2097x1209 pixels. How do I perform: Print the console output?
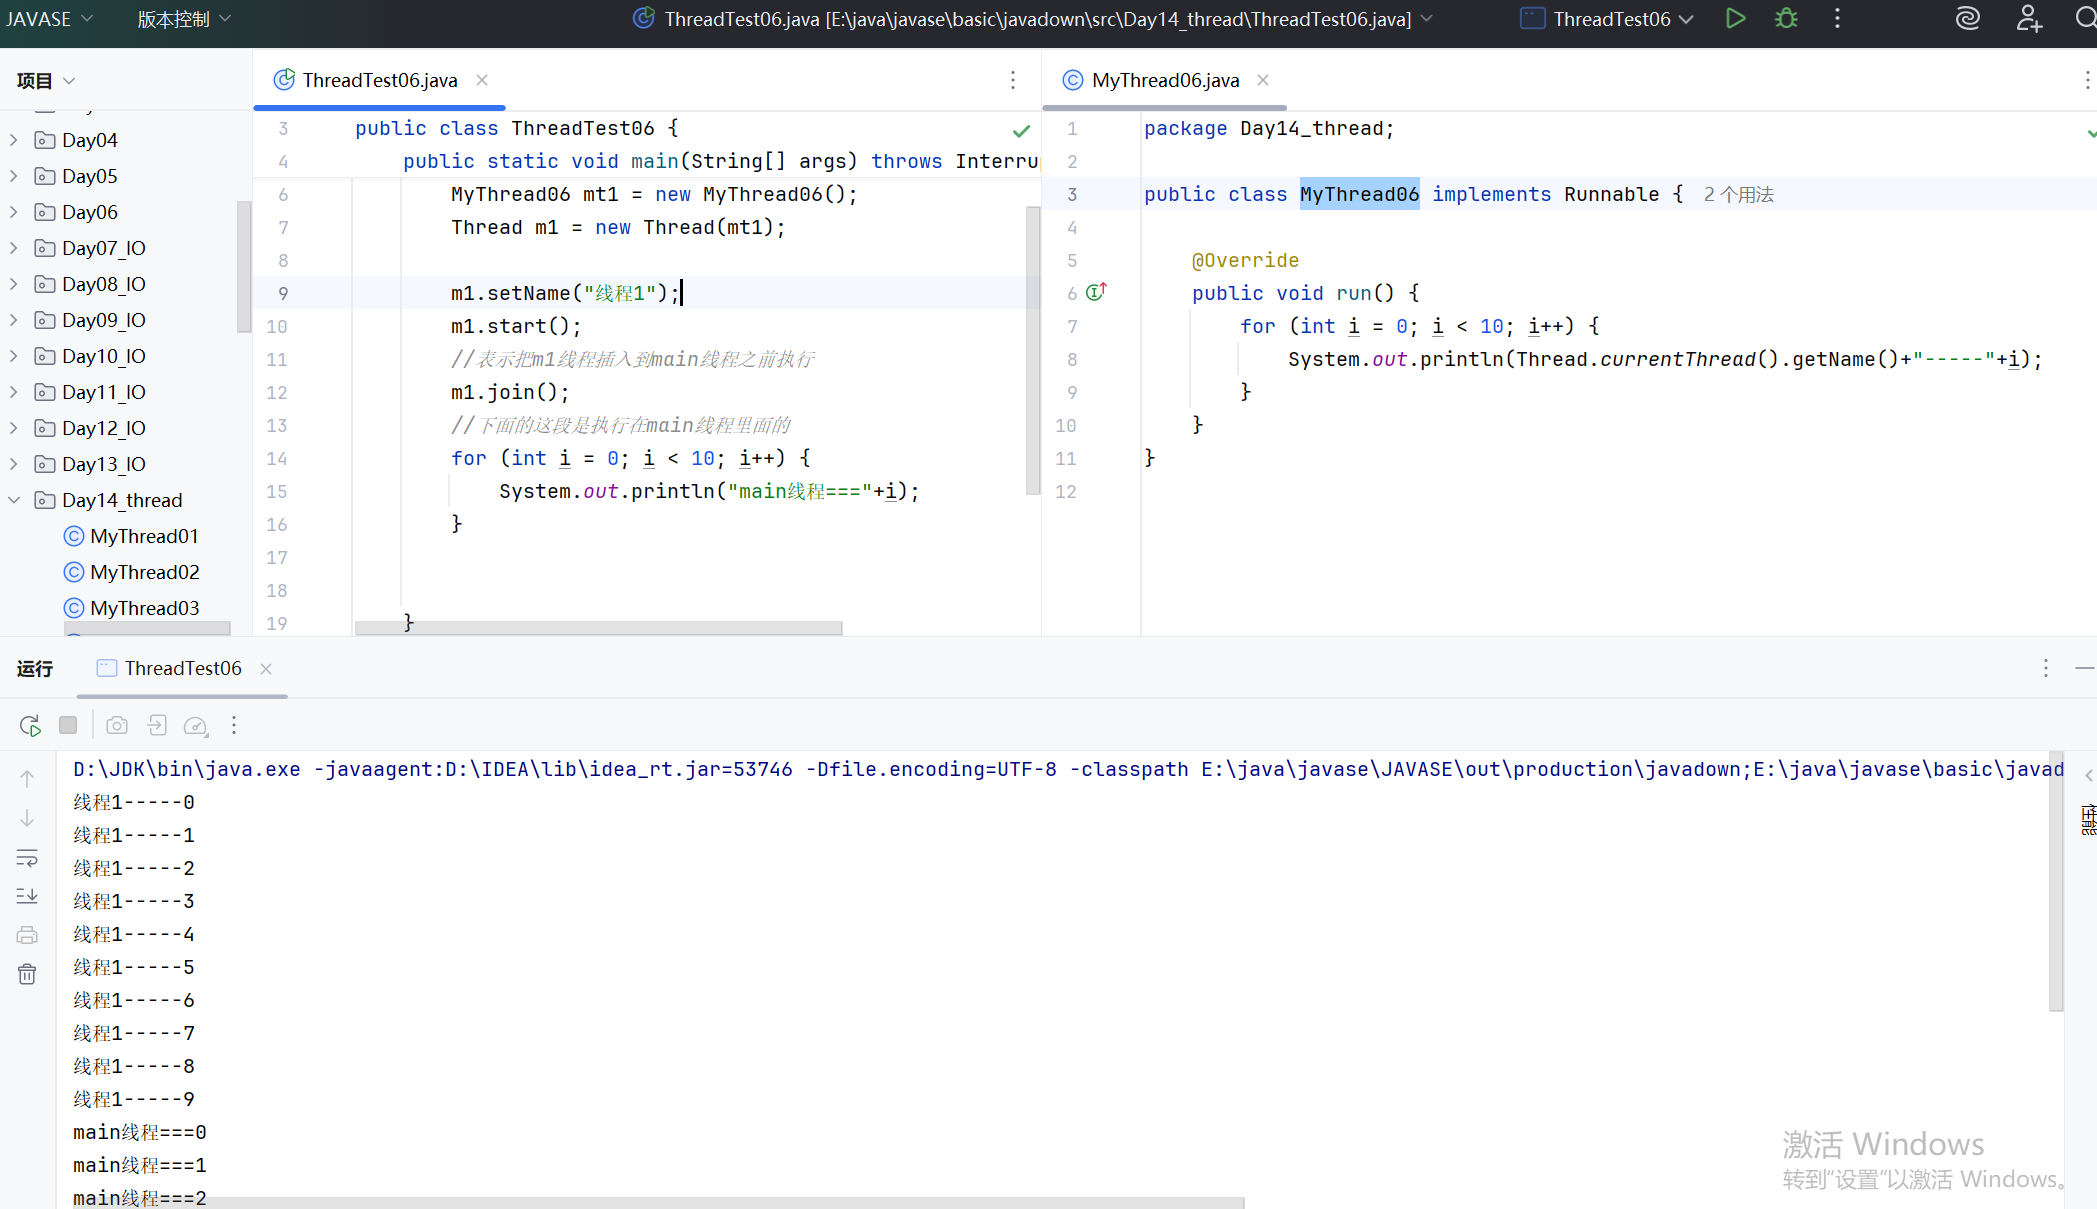(27, 935)
